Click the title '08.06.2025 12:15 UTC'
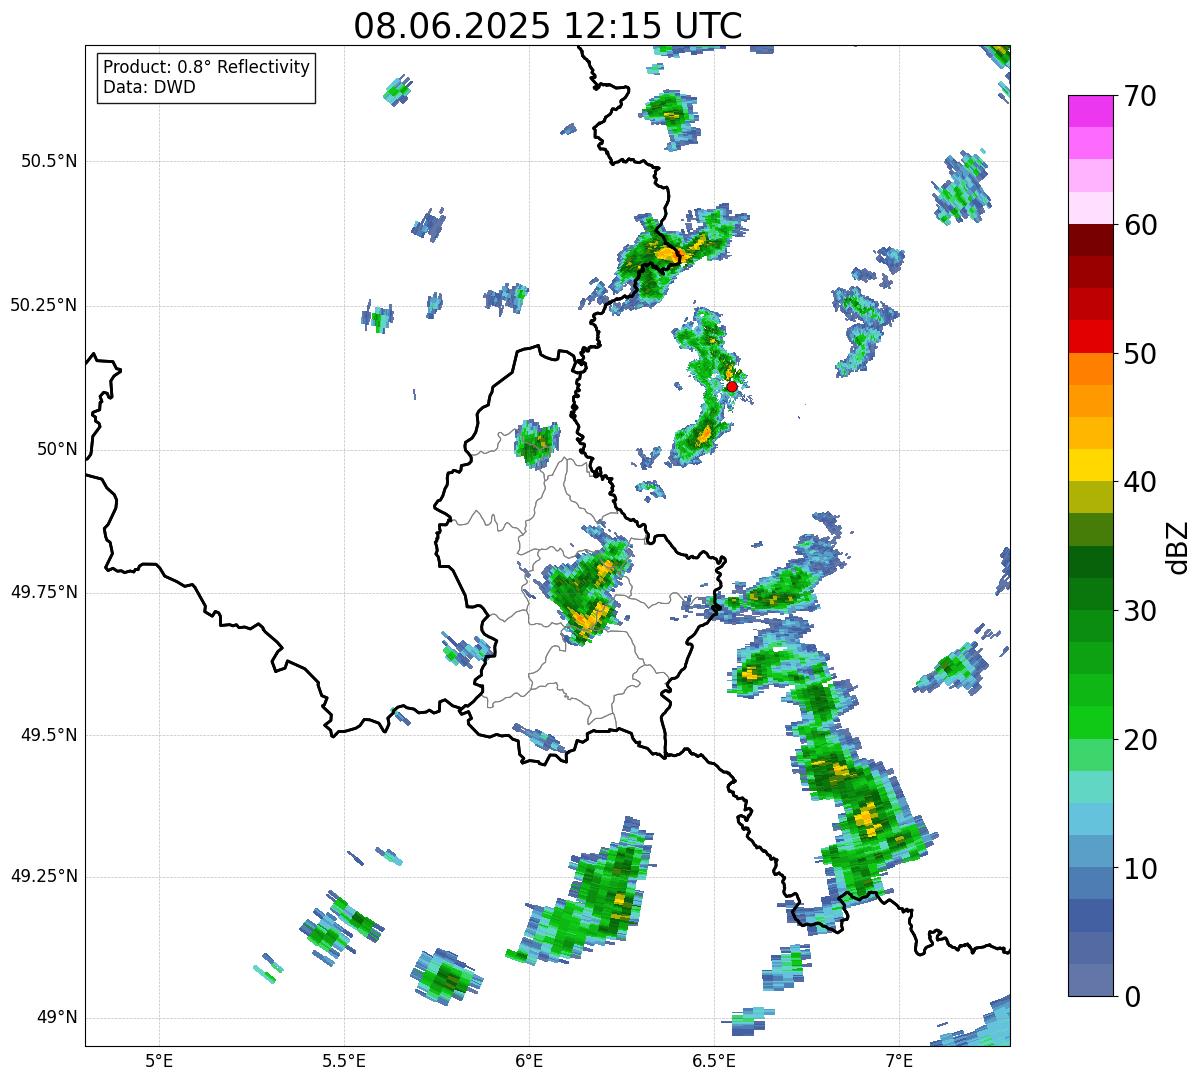Image resolution: width=1202 pixels, height=1081 pixels. [548, 26]
